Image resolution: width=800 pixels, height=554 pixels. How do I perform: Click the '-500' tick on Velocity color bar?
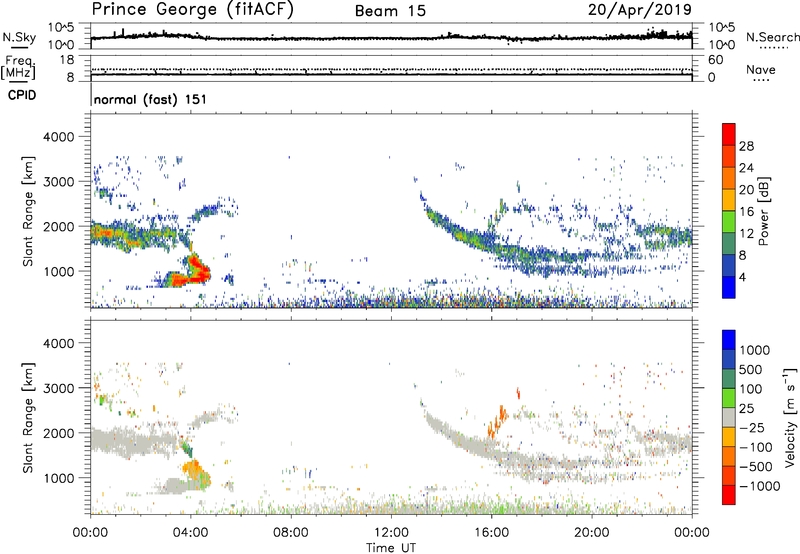pos(756,467)
